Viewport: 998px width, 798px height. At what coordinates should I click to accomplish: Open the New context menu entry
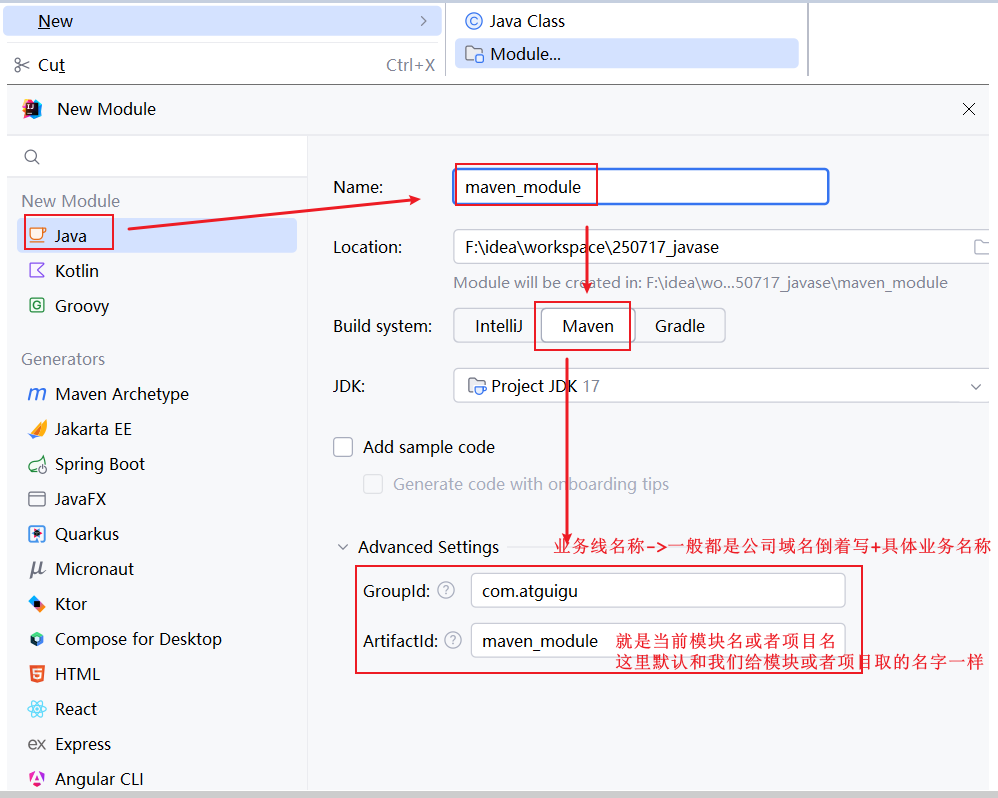(x=222, y=21)
